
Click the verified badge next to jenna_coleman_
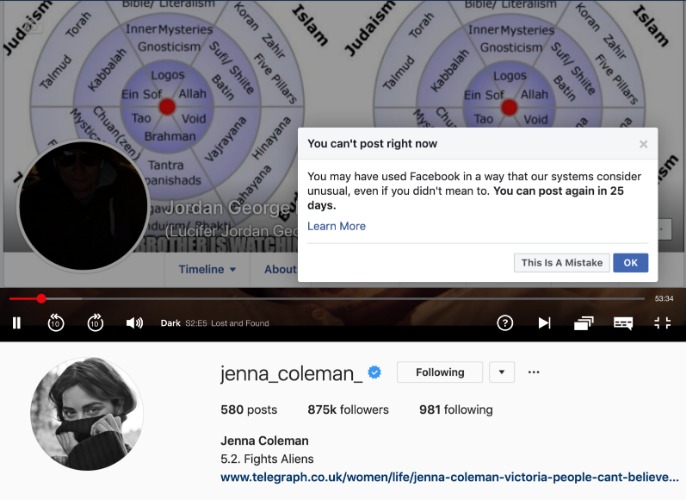tap(374, 372)
